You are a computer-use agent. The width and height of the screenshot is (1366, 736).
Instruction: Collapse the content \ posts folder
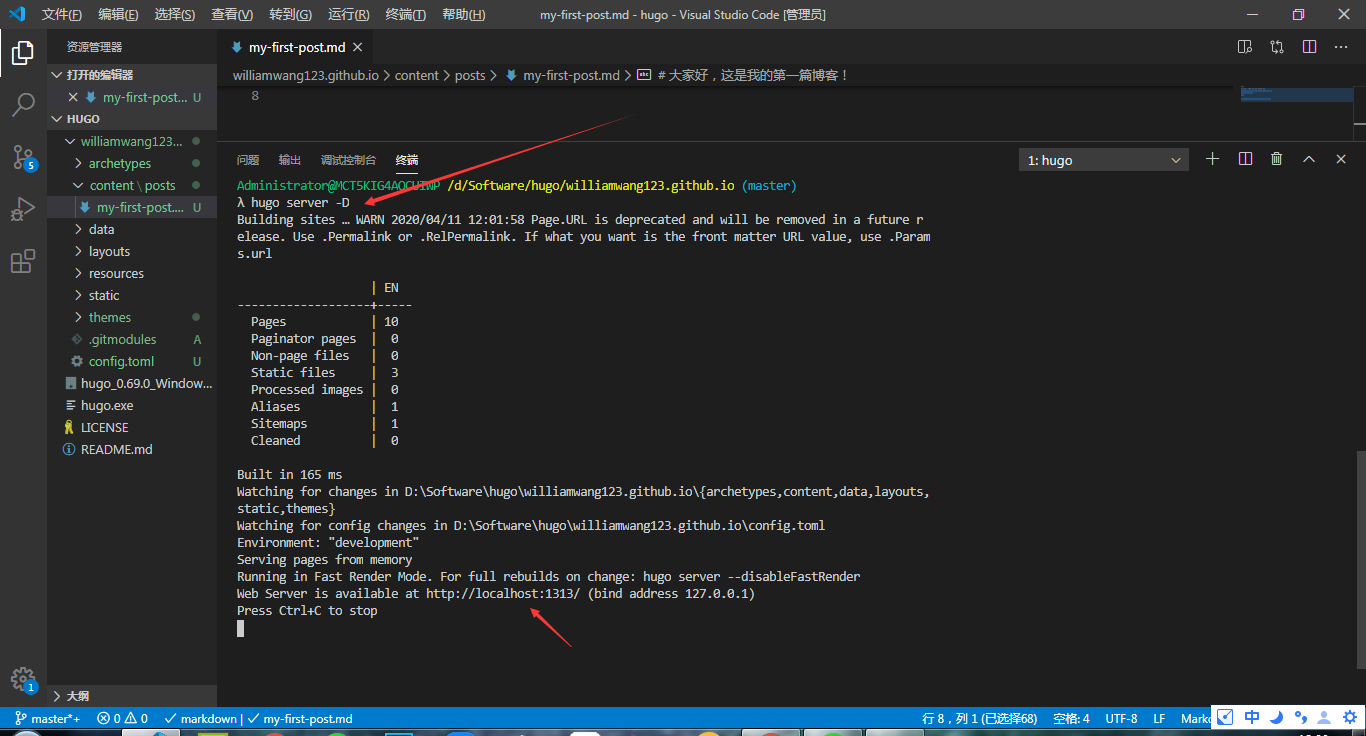132,185
